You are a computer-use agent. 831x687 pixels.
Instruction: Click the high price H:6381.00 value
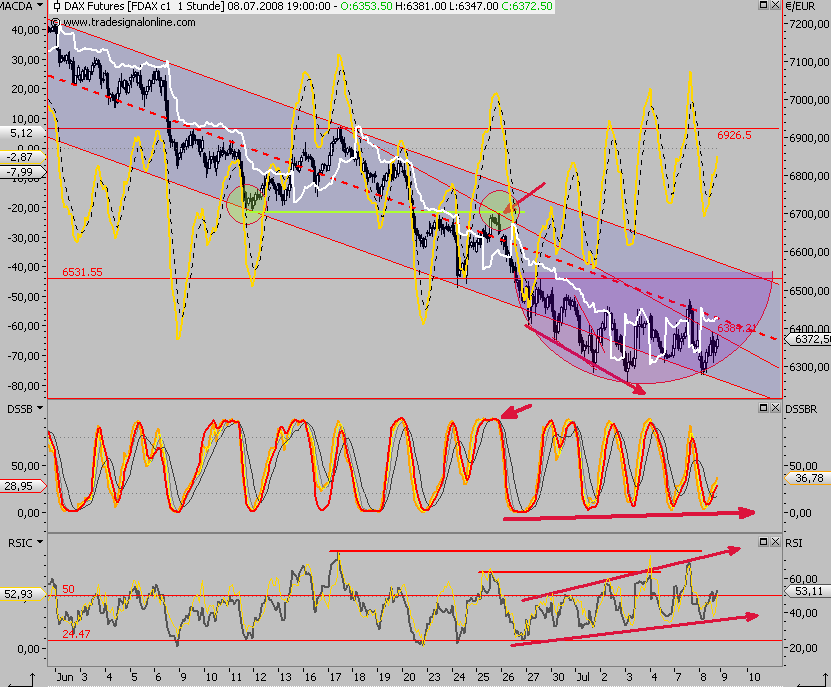coord(420,6)
